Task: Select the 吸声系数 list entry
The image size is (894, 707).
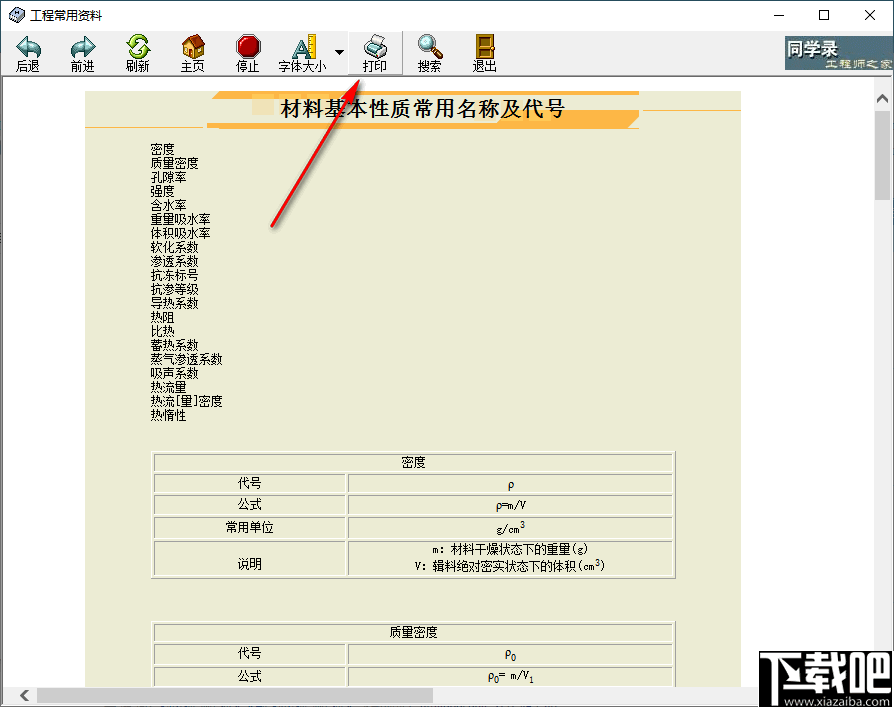Action: [174, 373]
